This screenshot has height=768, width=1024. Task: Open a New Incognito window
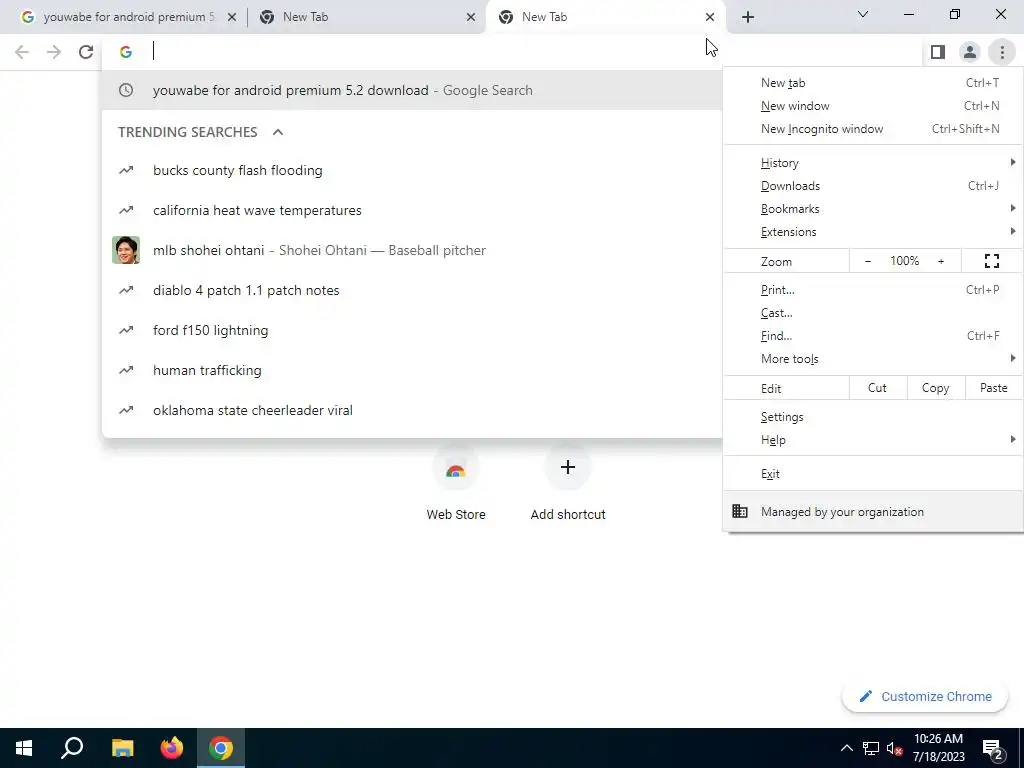click(x=873, y=129)
